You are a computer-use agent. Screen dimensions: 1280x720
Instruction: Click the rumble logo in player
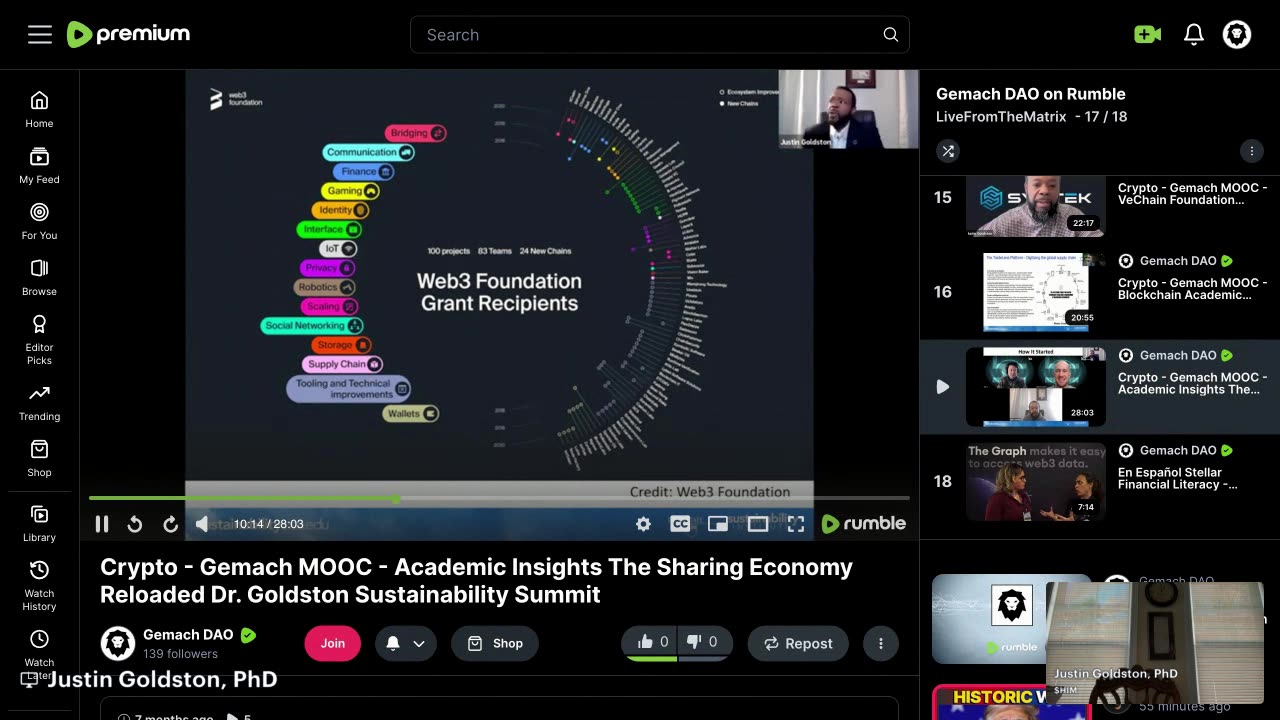point(863,523)
